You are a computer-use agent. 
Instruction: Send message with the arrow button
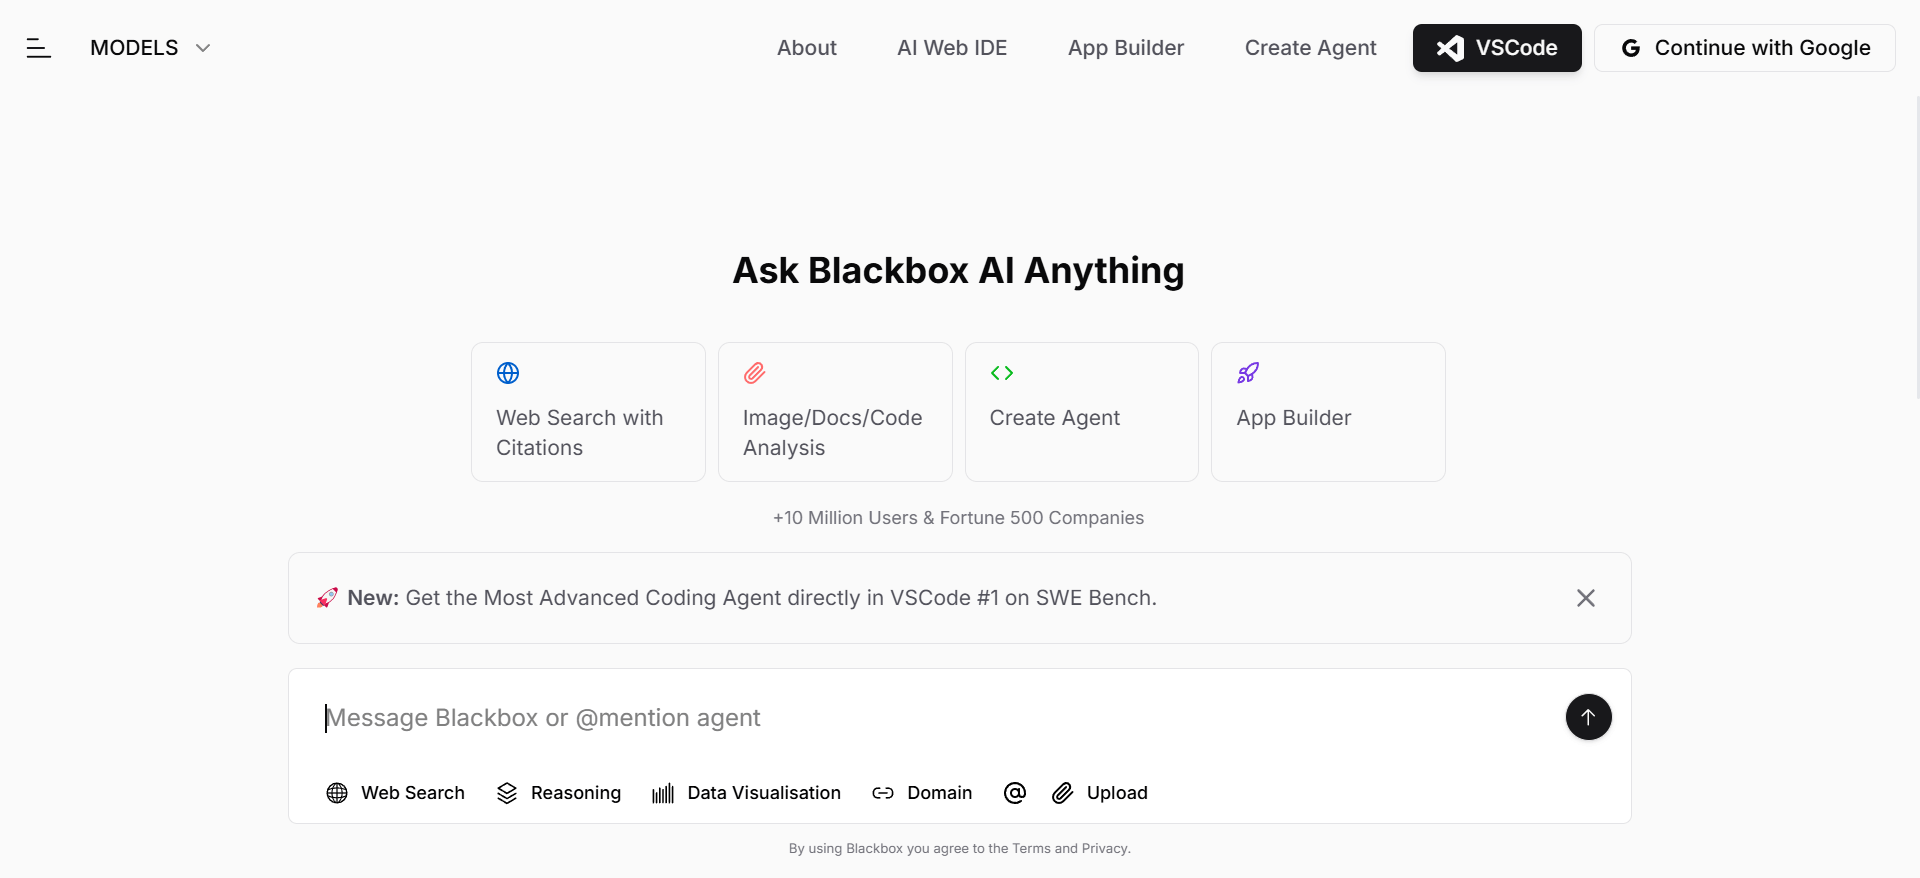coord(1588,717)
